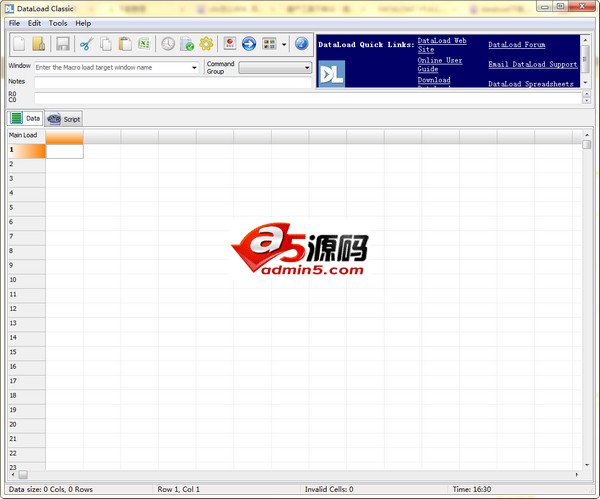Image resolution: width=600 pixels, height=499 pixels.
Task: Open the Online User Guide link
Action: (x=440, y=65)
